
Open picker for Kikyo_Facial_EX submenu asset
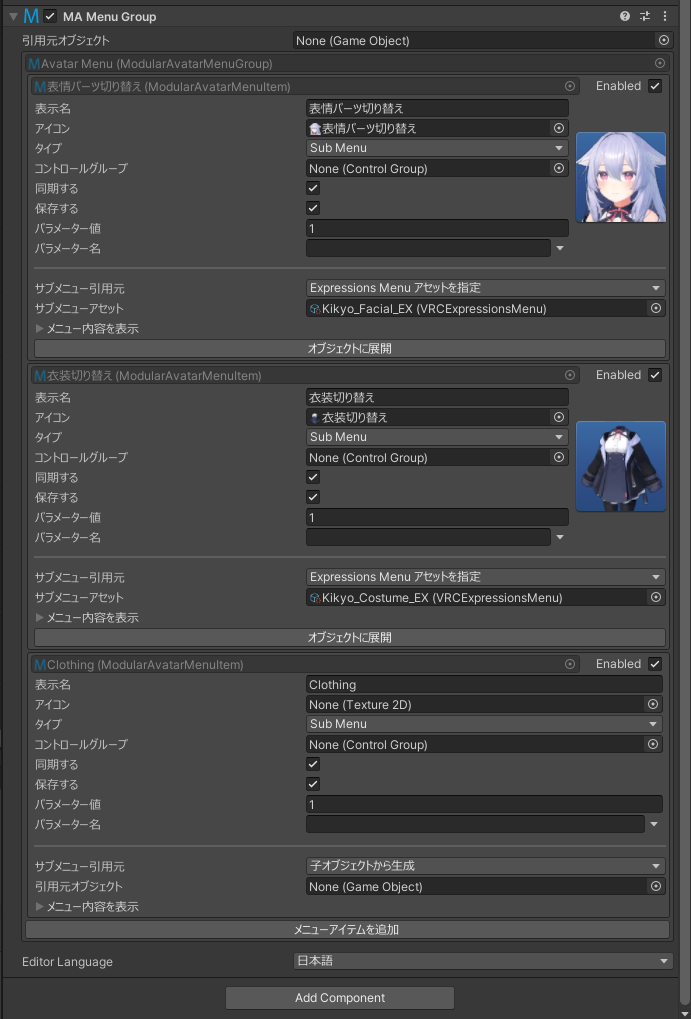click(x=656, y=308)
